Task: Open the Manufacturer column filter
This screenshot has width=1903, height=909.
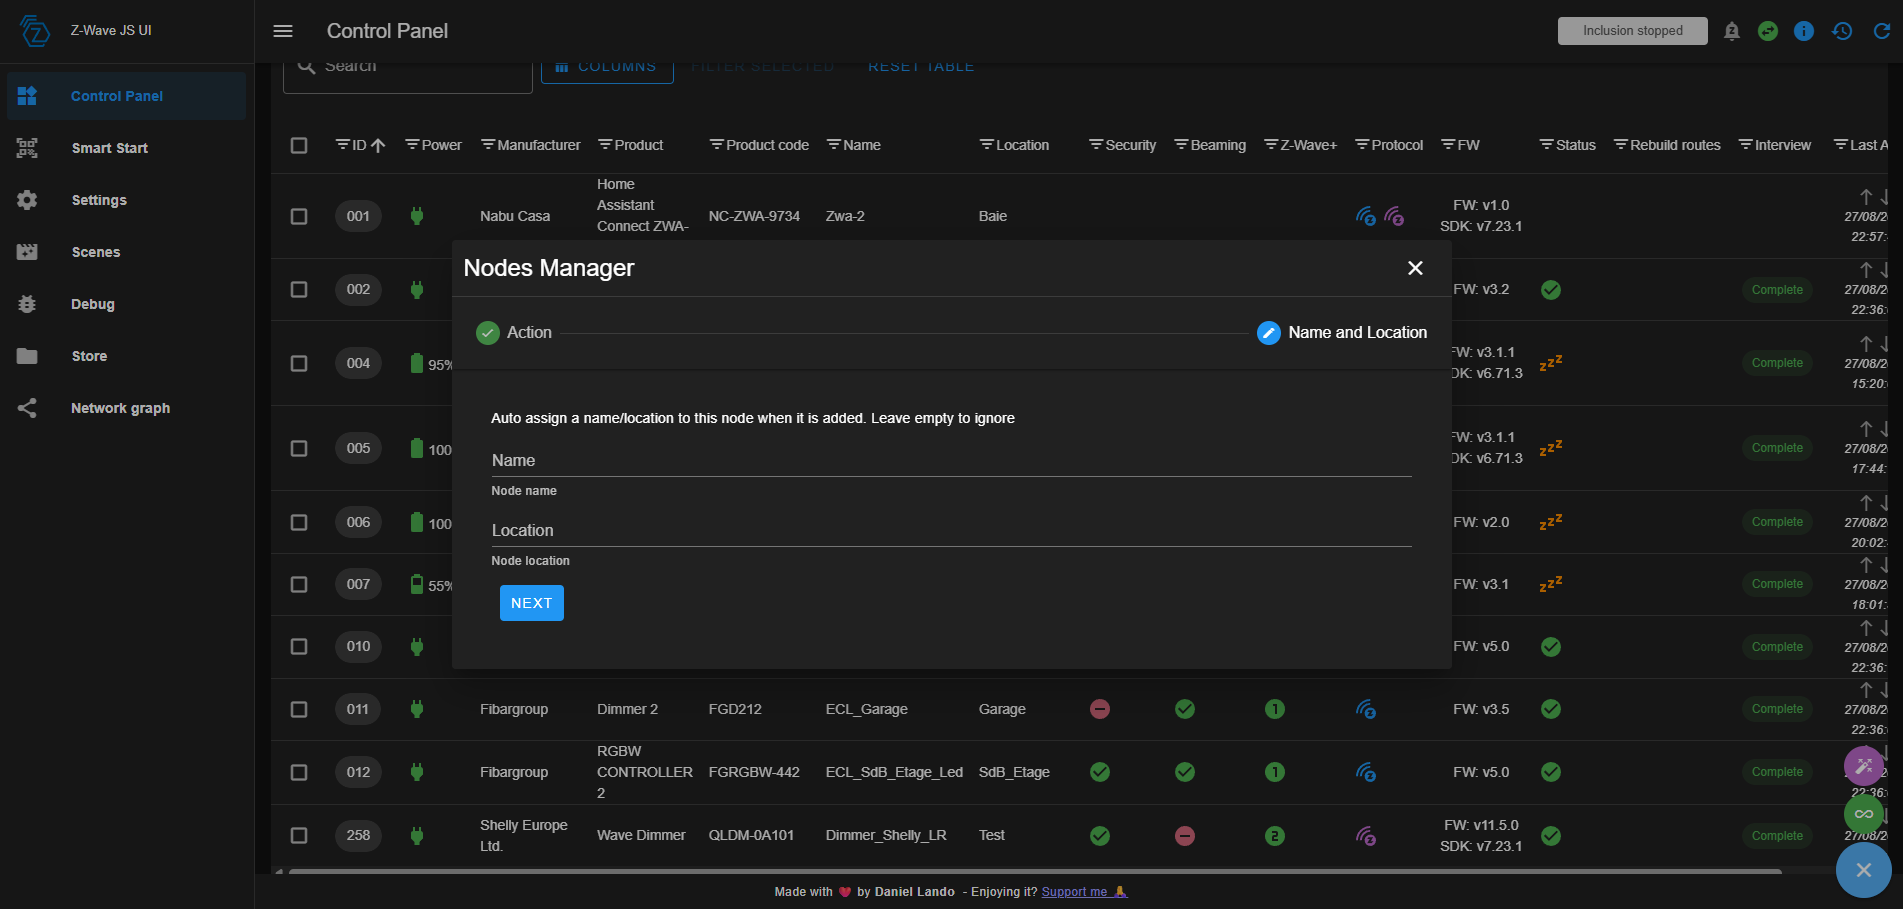Action: click(488, 145)
